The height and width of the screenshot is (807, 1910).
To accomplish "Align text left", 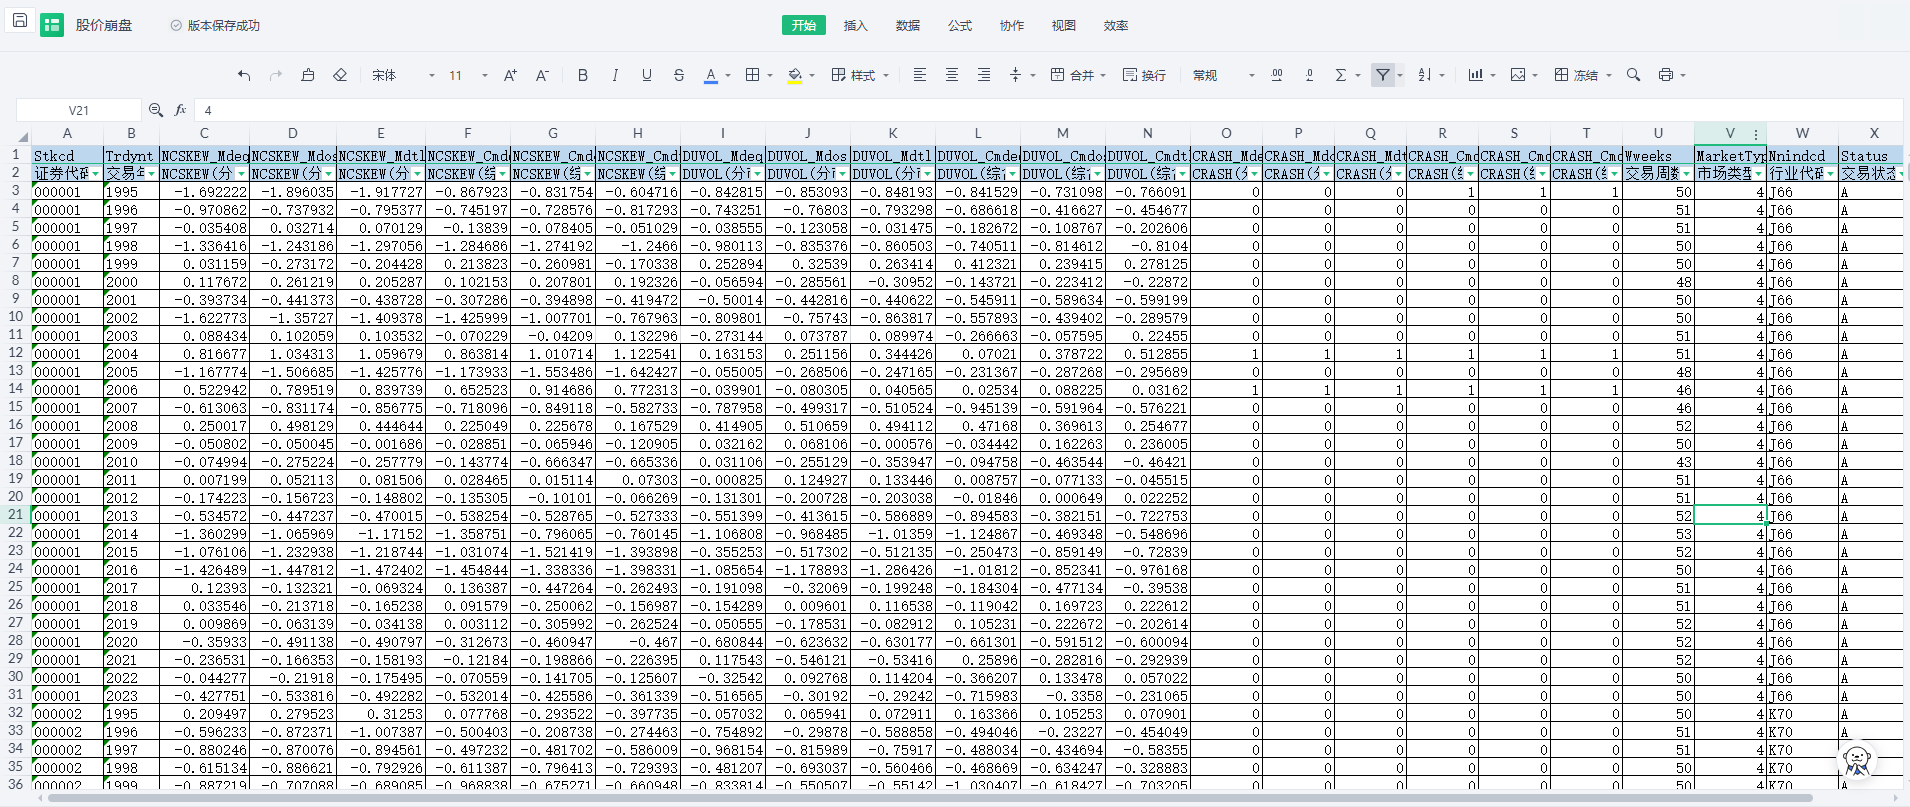I will click(x=920, y=75).
